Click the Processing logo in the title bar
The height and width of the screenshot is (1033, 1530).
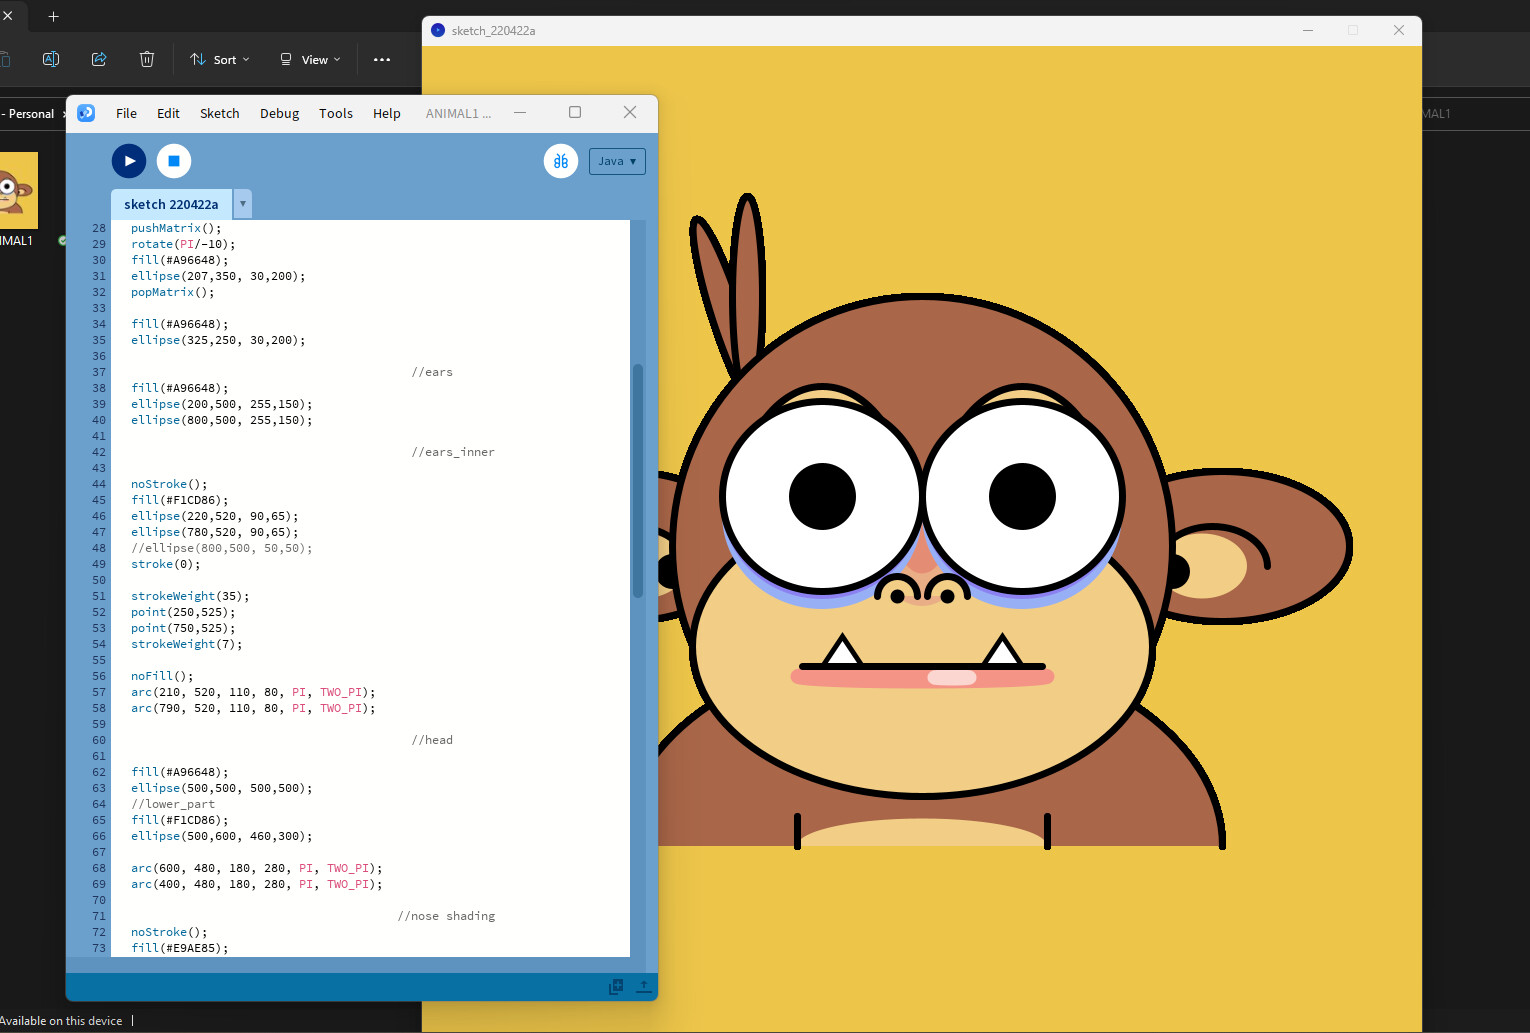(x=86, y=113)
